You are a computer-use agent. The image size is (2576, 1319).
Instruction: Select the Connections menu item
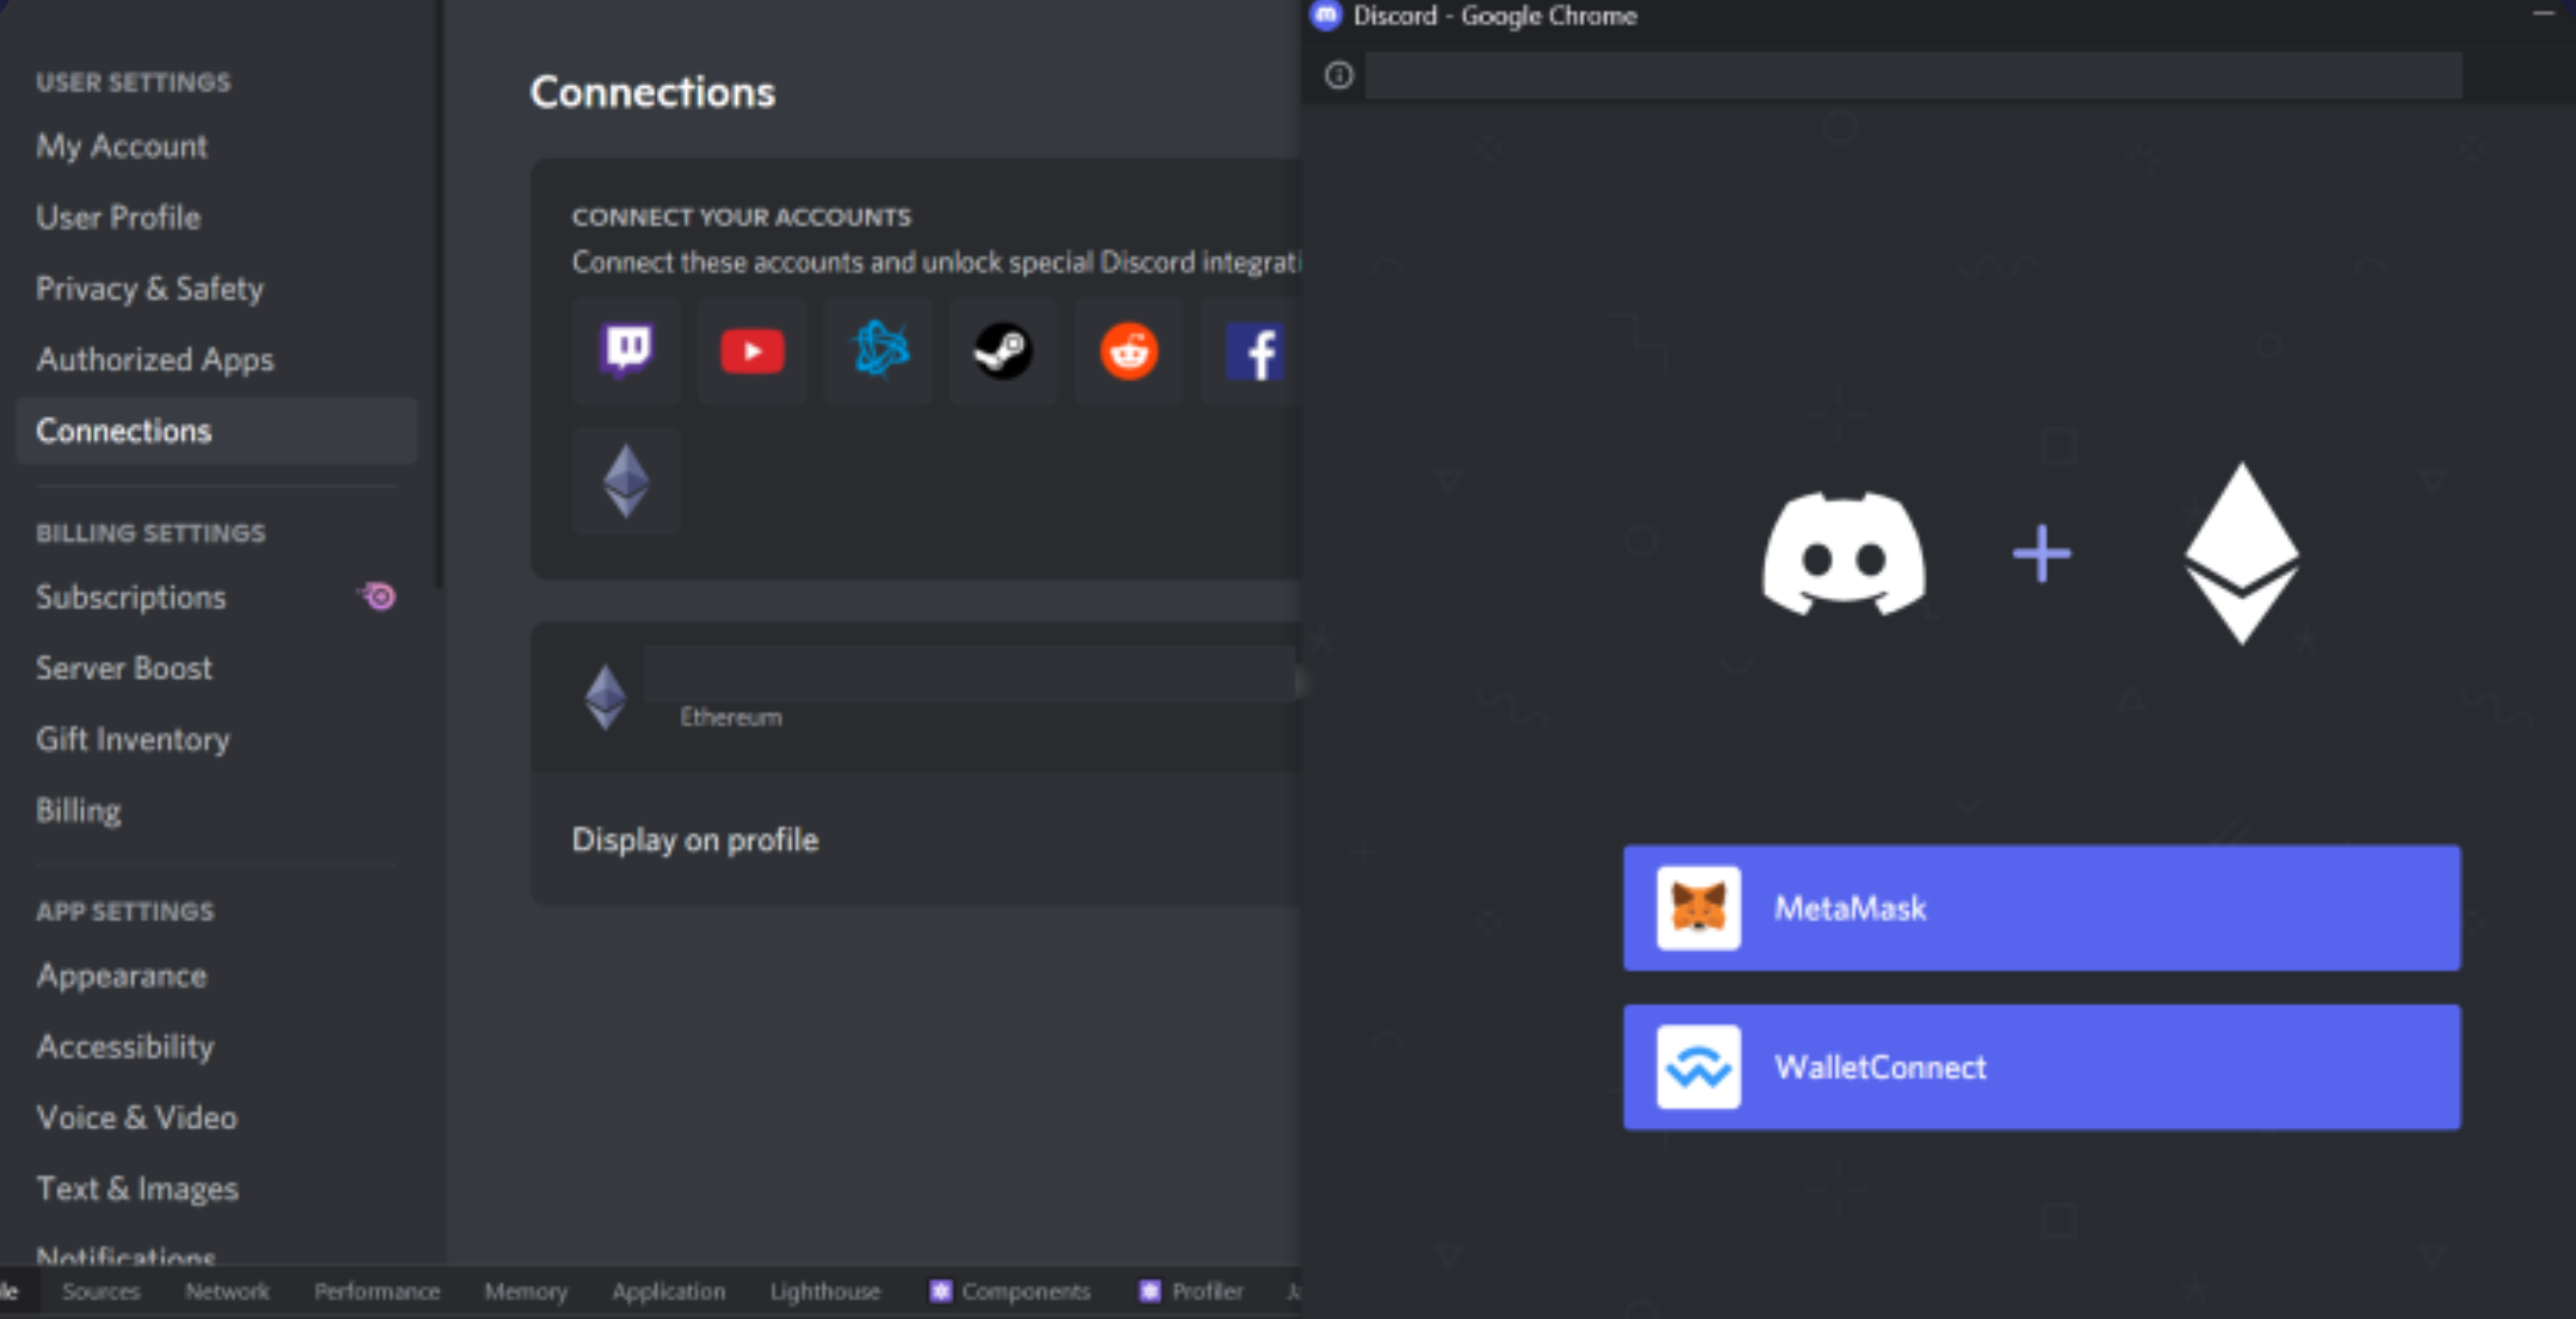tap(123, 431)
